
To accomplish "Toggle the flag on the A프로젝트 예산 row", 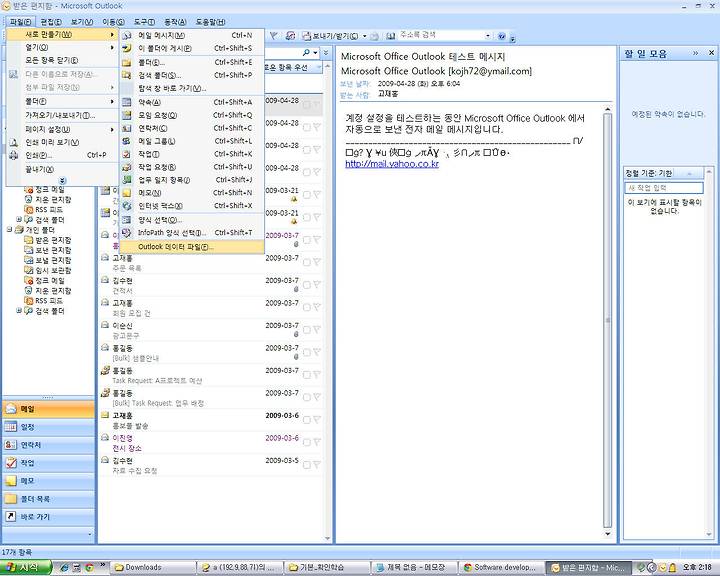I will tap(316, 375).
